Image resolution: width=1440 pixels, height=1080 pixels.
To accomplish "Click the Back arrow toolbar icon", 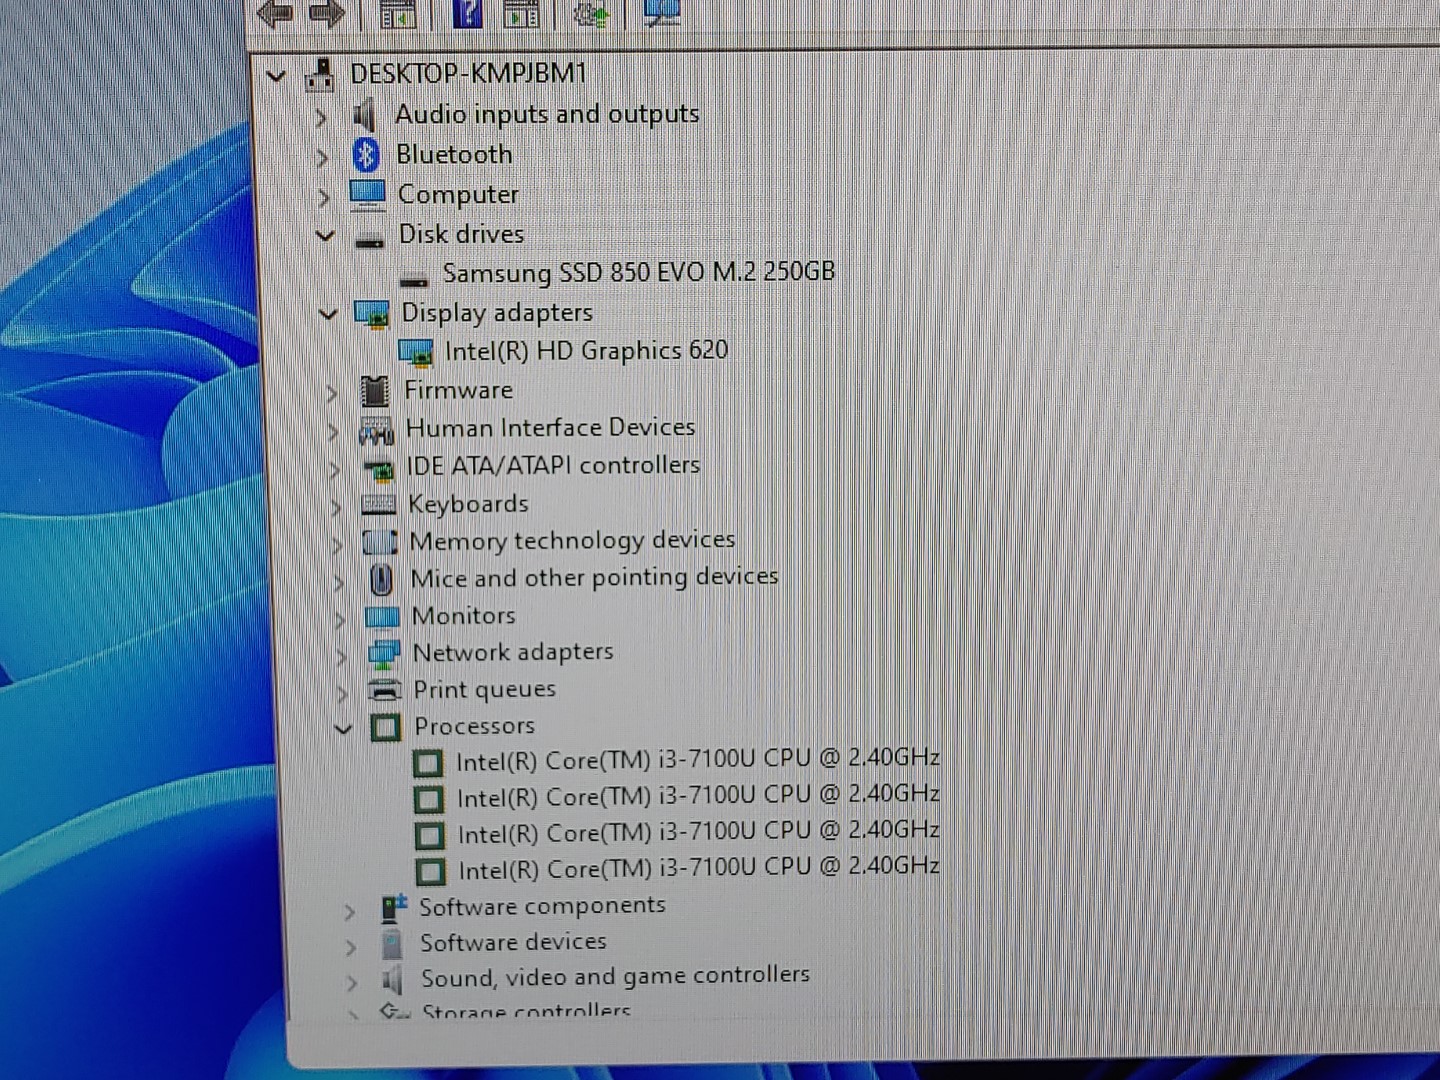I will click(x=274, y=13).
